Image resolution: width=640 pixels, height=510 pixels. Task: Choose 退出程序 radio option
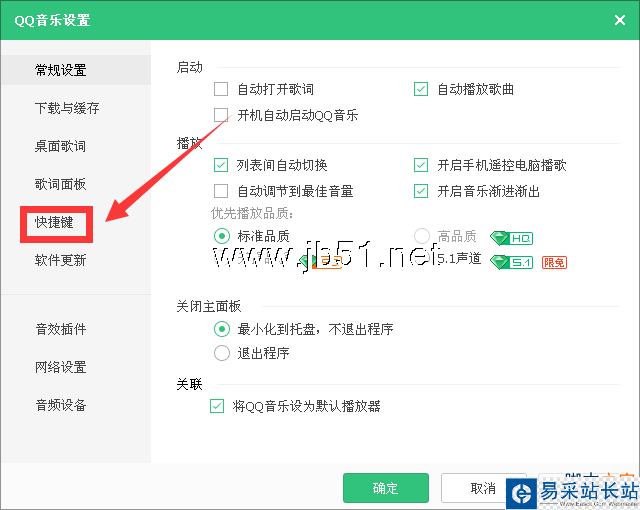[222, 353]
